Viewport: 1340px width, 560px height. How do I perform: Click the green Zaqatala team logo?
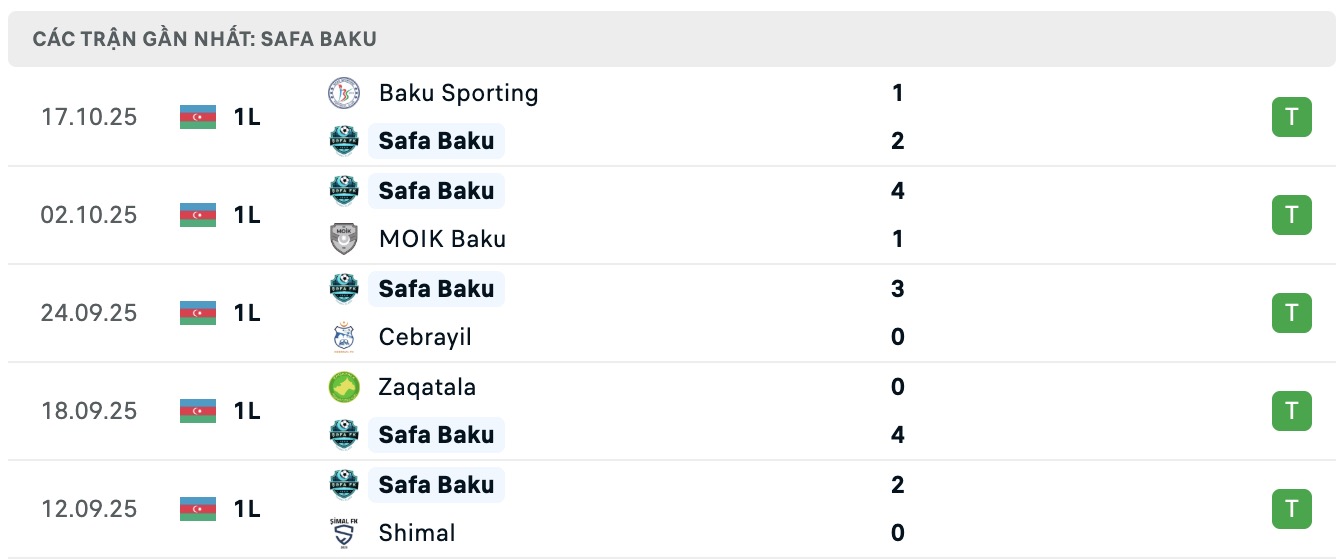tap(344, 387)
